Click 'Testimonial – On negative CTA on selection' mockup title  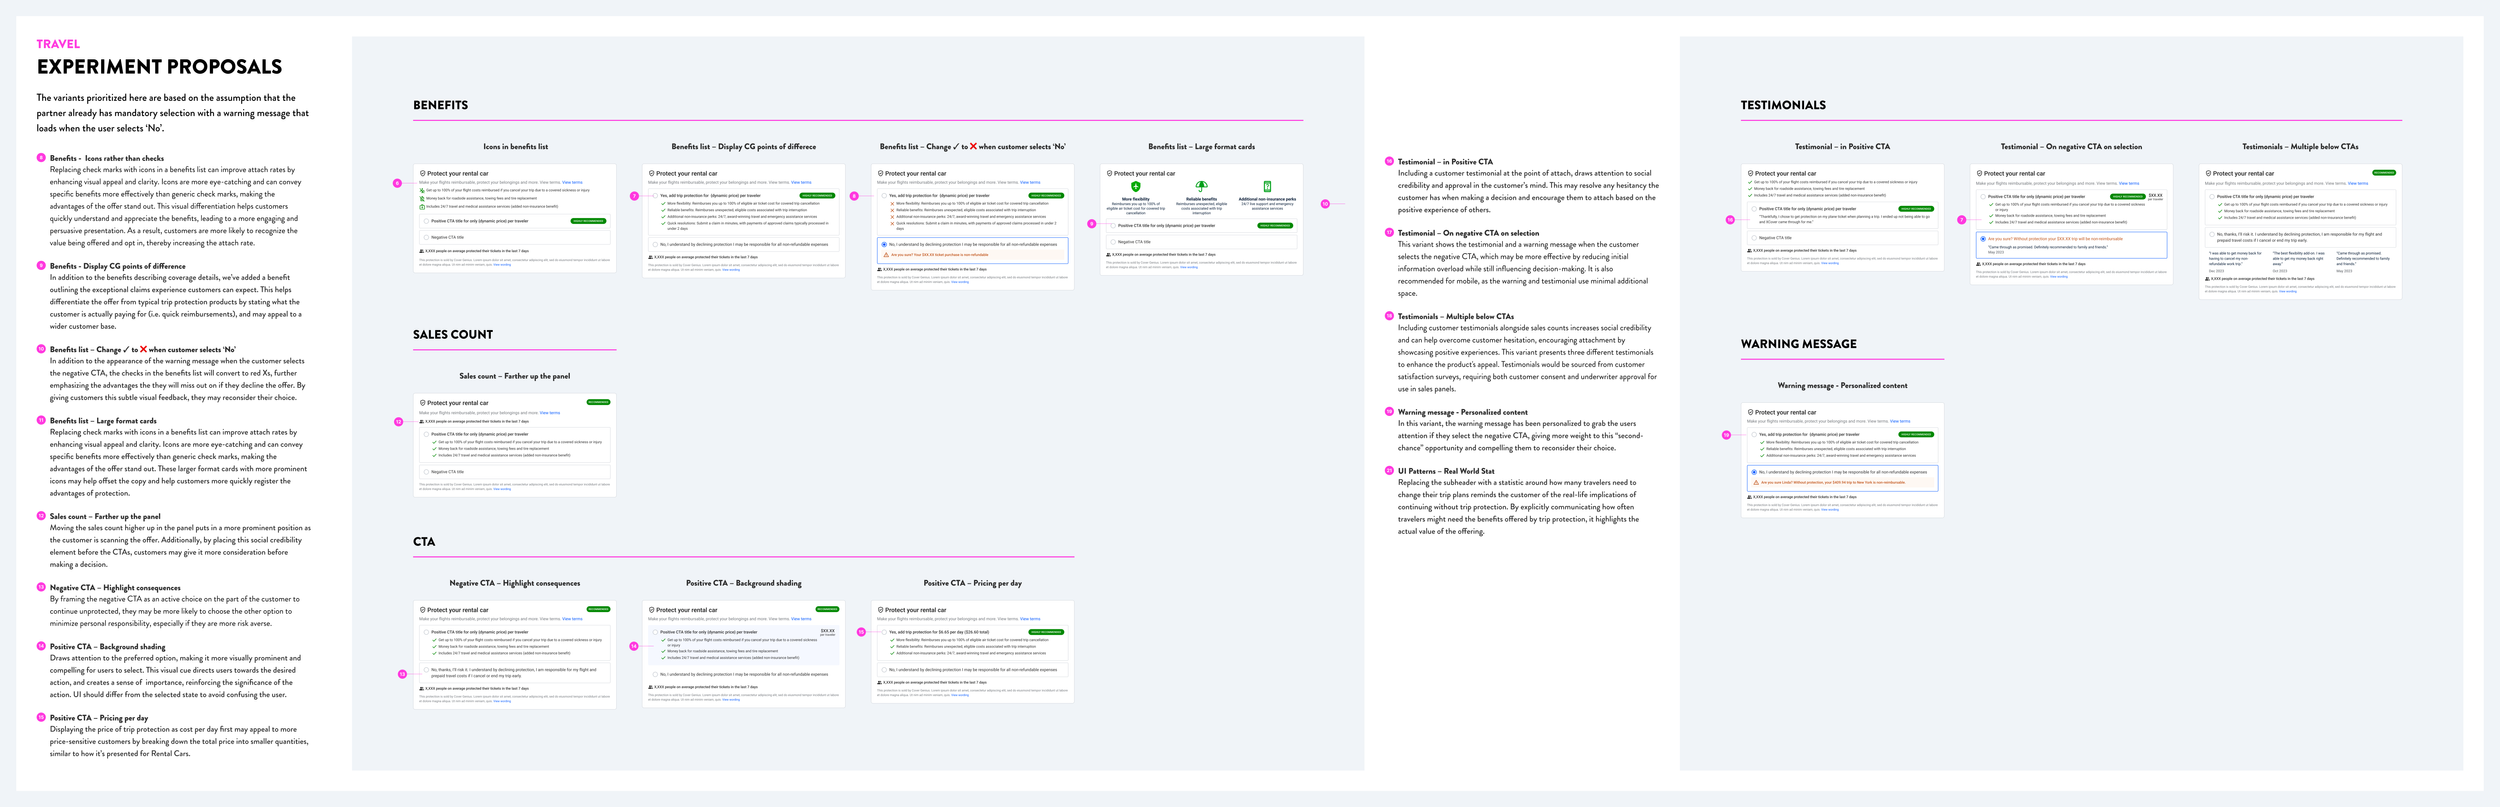click(2071, 147)
